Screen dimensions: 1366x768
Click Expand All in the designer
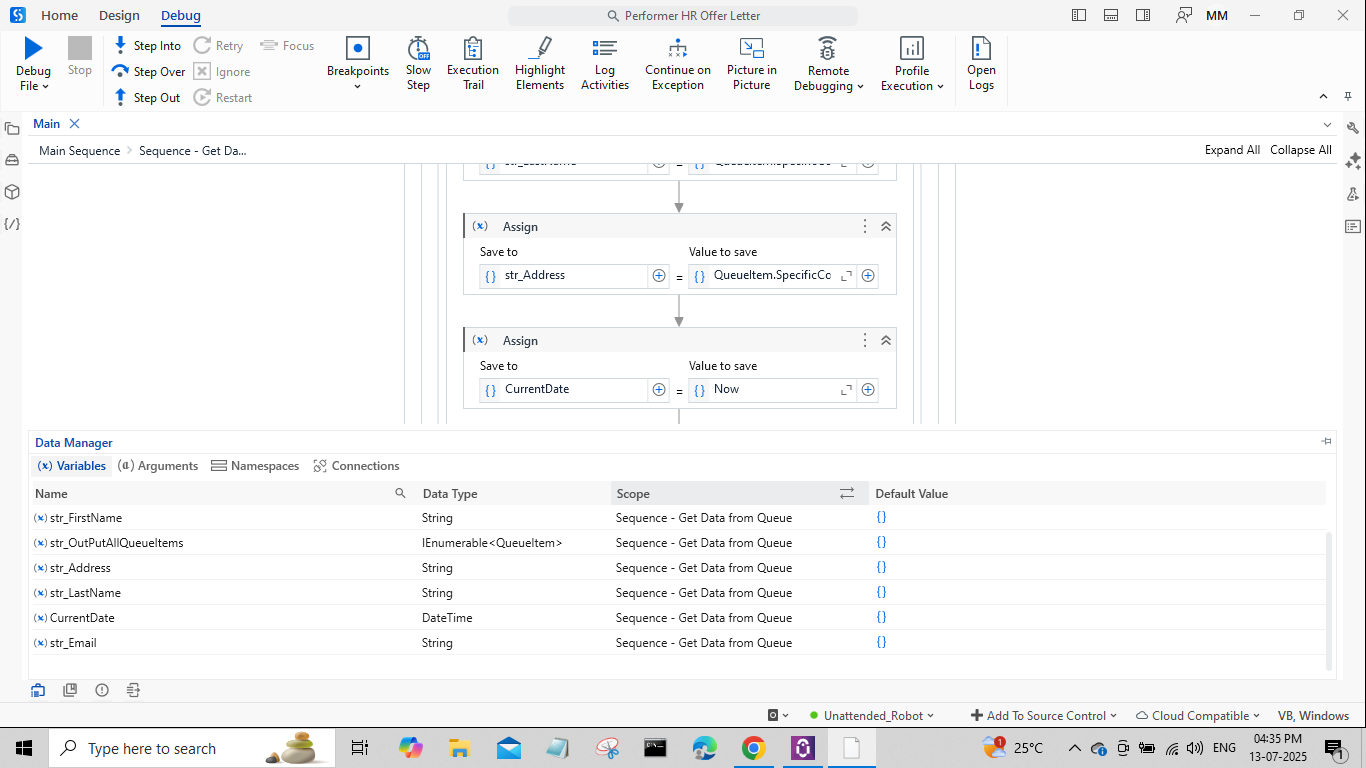tap(1232, 150)
